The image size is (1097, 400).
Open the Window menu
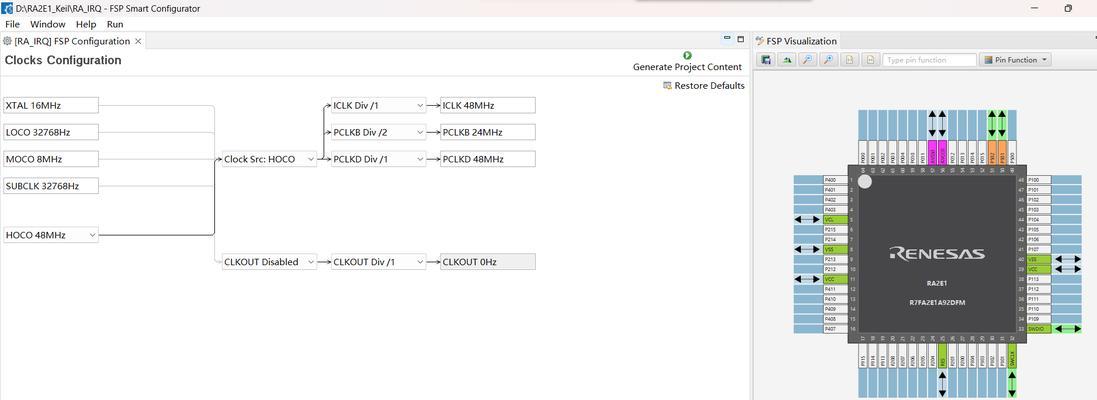click(x=48, y=24)
